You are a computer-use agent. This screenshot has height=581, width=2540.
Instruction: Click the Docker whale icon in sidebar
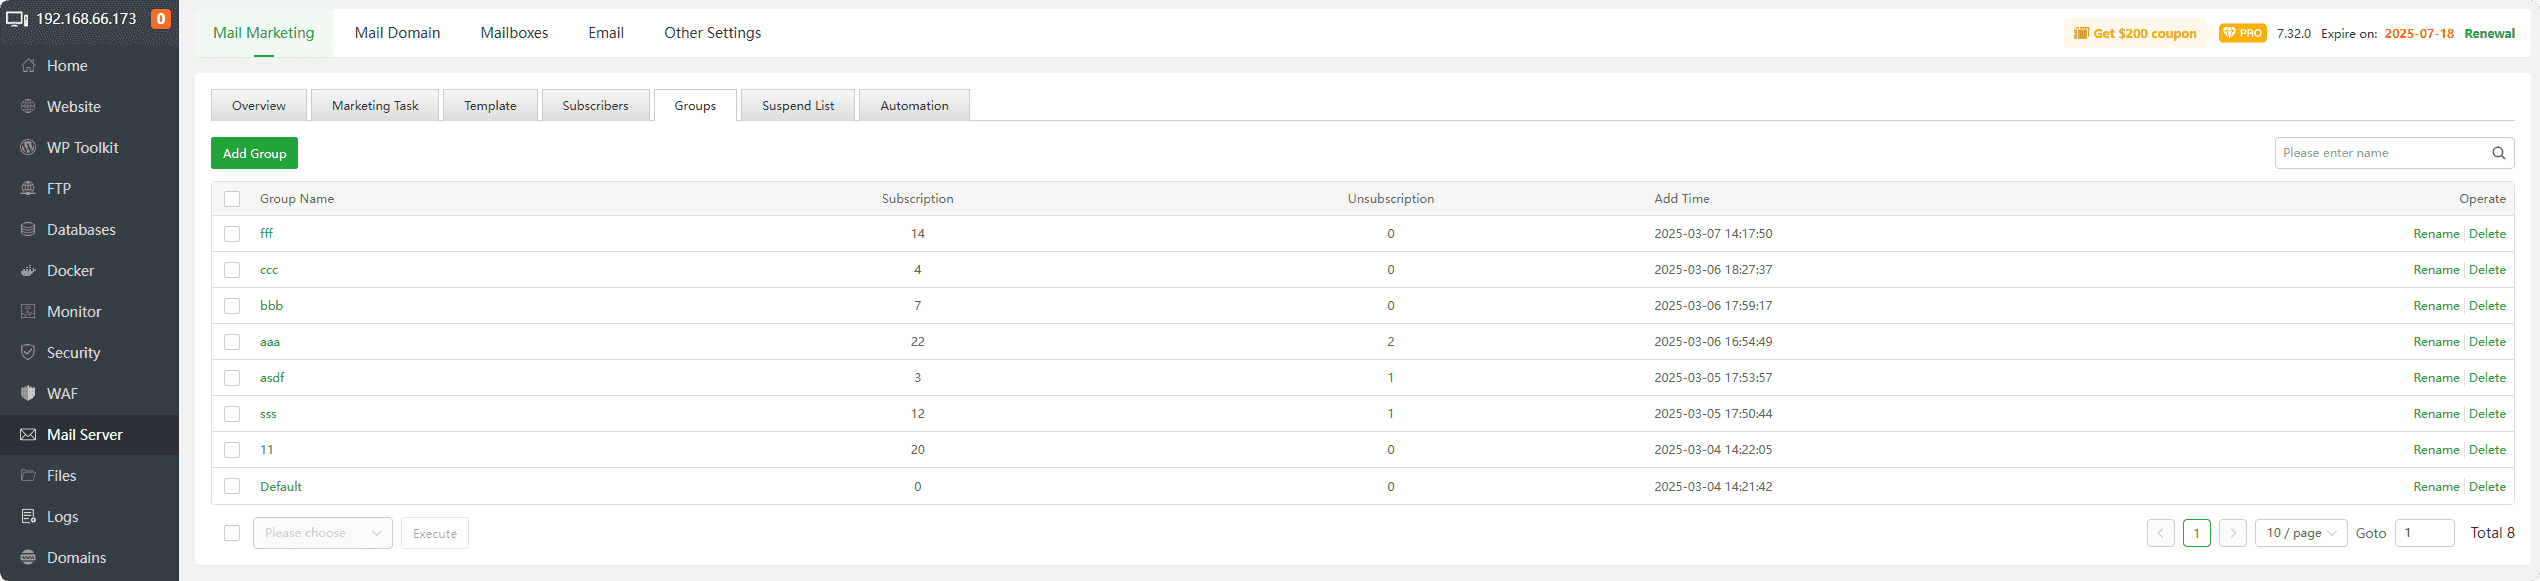pyautogui.click(x=28, y=271)
